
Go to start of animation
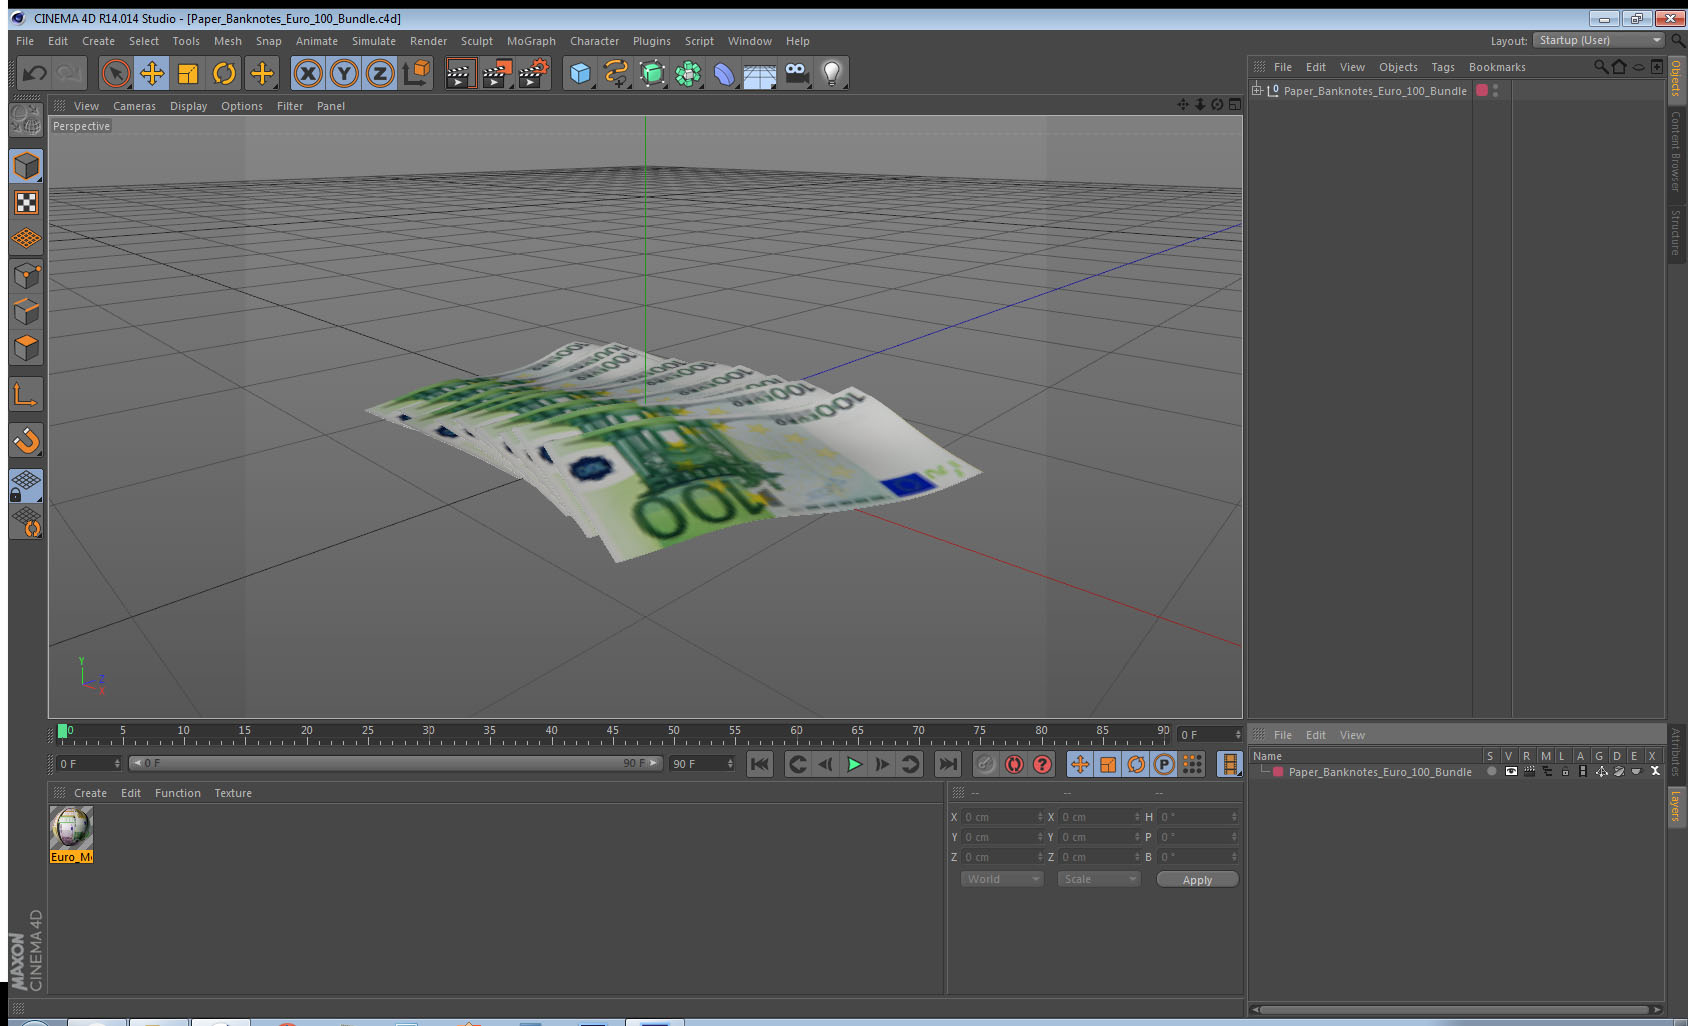tap(760, 764)
